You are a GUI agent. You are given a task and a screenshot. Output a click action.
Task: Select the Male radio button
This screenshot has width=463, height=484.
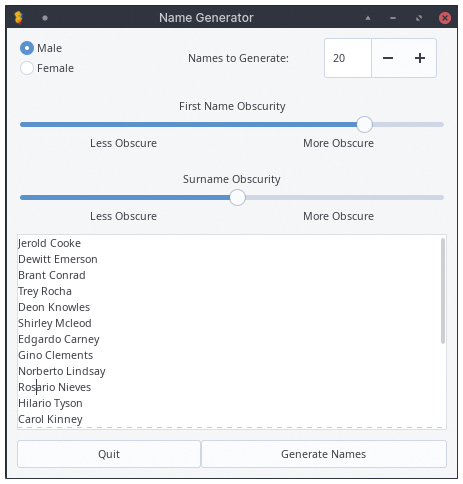click(27, 48)
